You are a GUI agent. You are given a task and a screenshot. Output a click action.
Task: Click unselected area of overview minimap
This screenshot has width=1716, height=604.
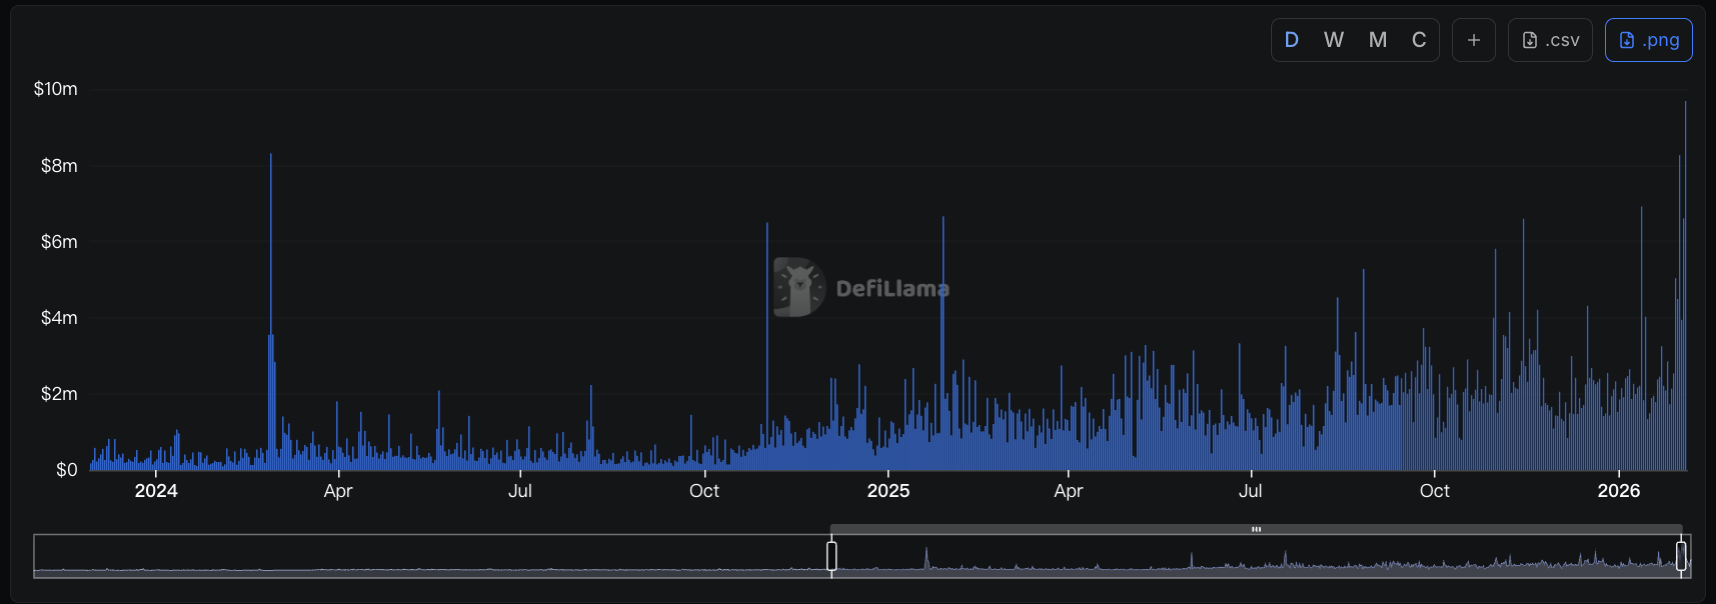click(430, 556)
